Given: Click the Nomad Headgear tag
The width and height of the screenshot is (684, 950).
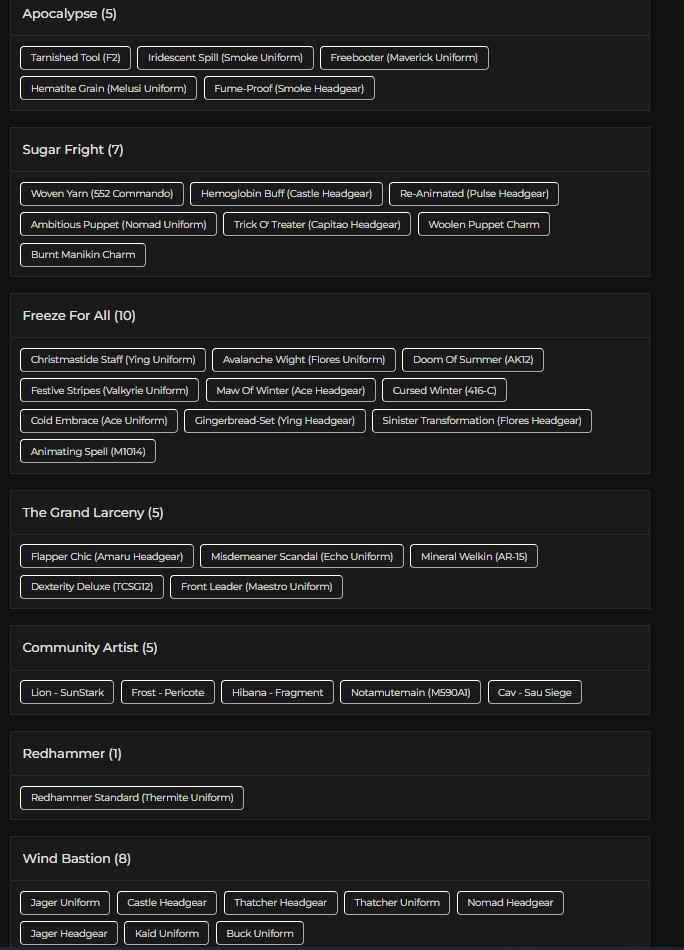Looking at the screenshot, I should (x=510, y=903).
